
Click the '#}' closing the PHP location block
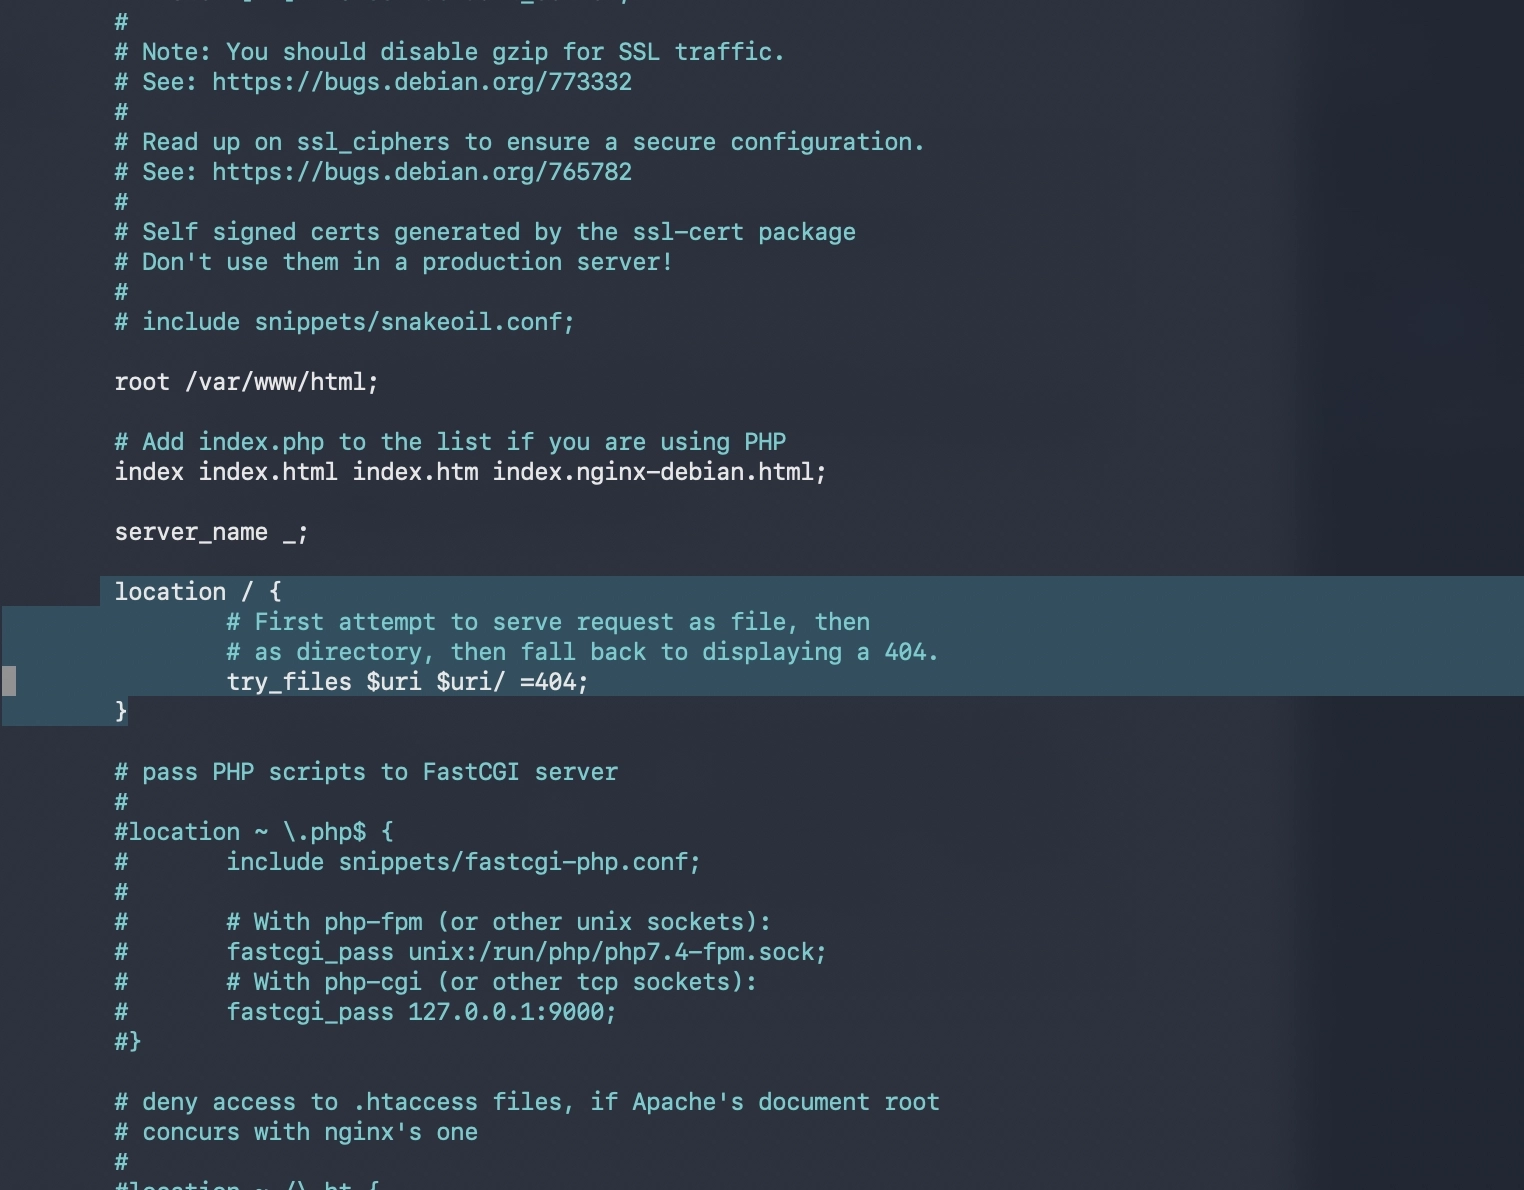[128, 1042]
